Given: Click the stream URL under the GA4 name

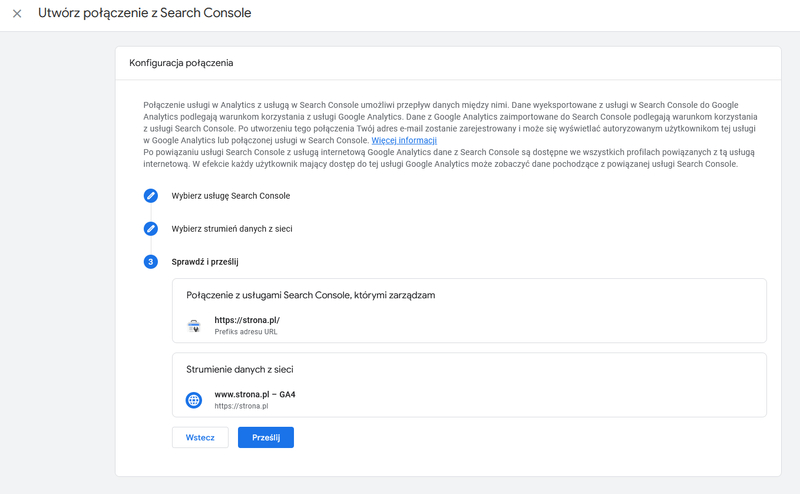Looking at the screenshot, I should 241,406.
